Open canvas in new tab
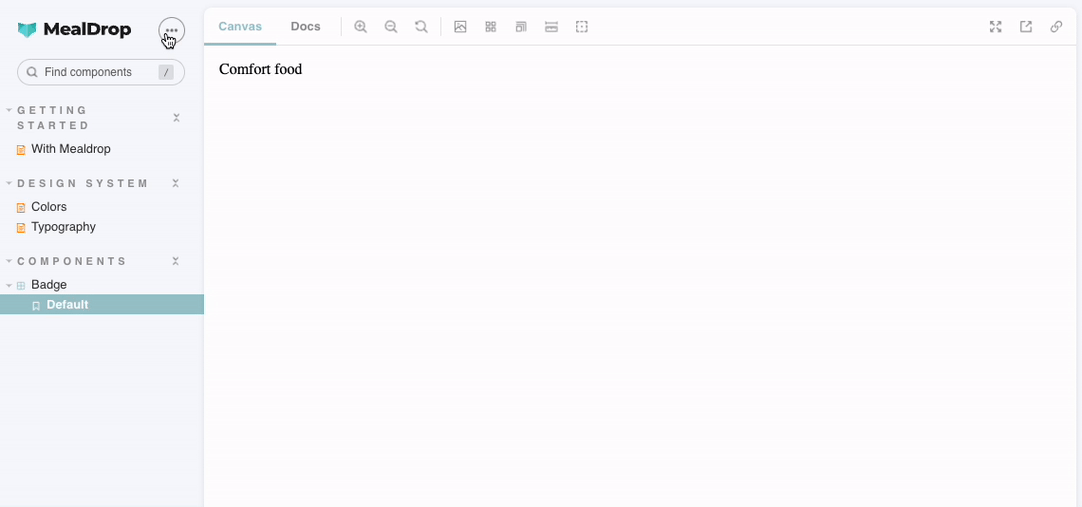The height and width of the screenshot is (507, 1082). [1026, 27]
